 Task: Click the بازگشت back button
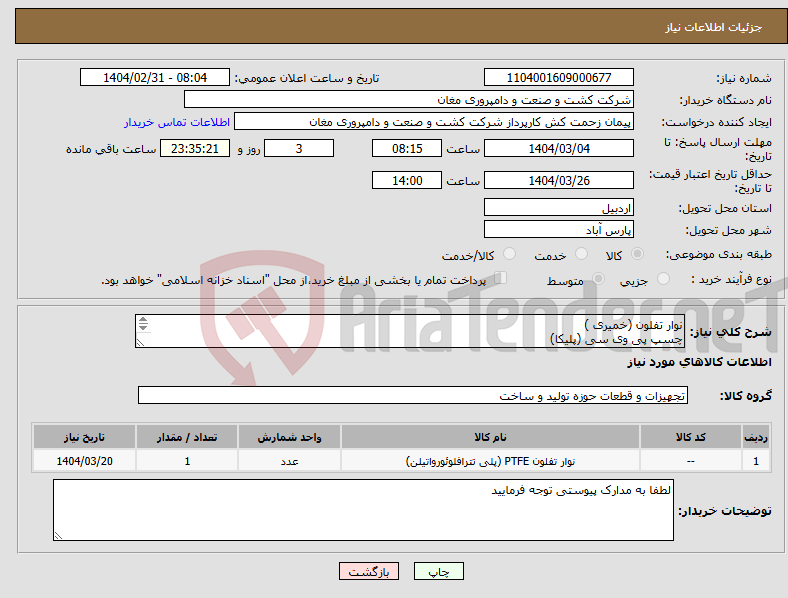pos(369,571)
